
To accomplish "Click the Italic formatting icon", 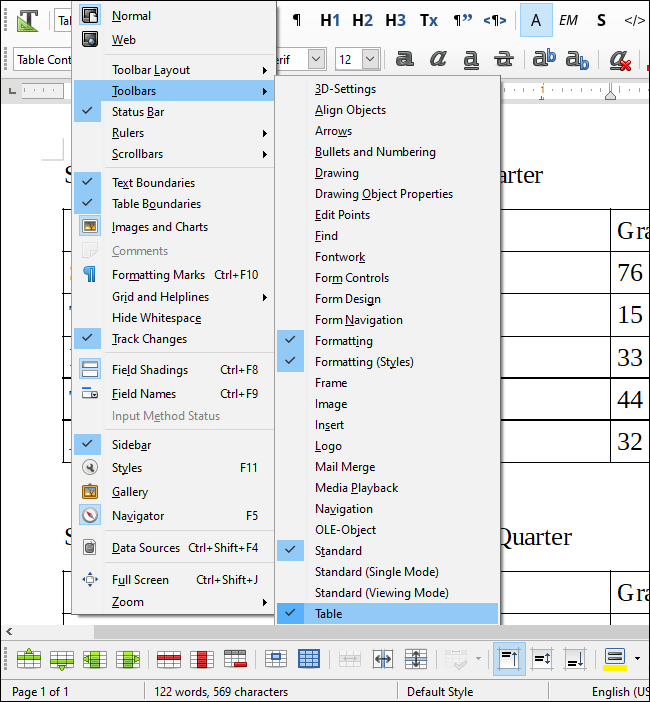I will (438, 59).
